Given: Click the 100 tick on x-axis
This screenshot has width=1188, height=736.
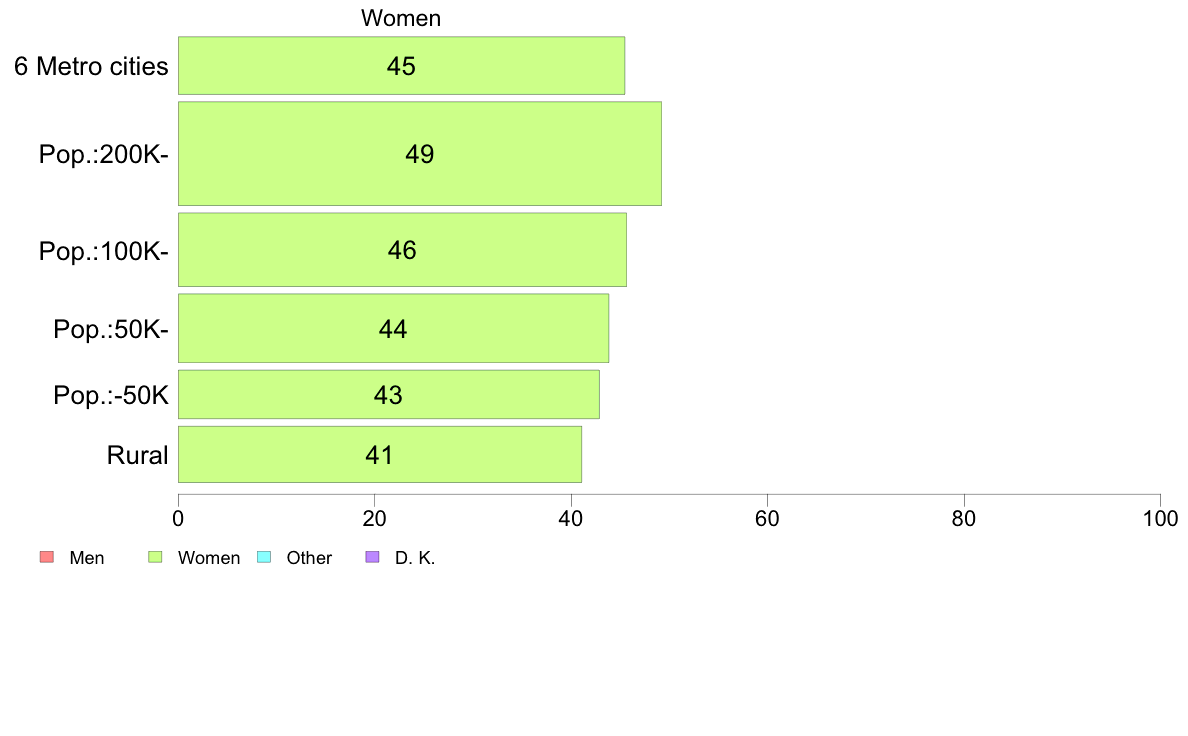Looking at the screenshot, I should tap(1160, 518).
